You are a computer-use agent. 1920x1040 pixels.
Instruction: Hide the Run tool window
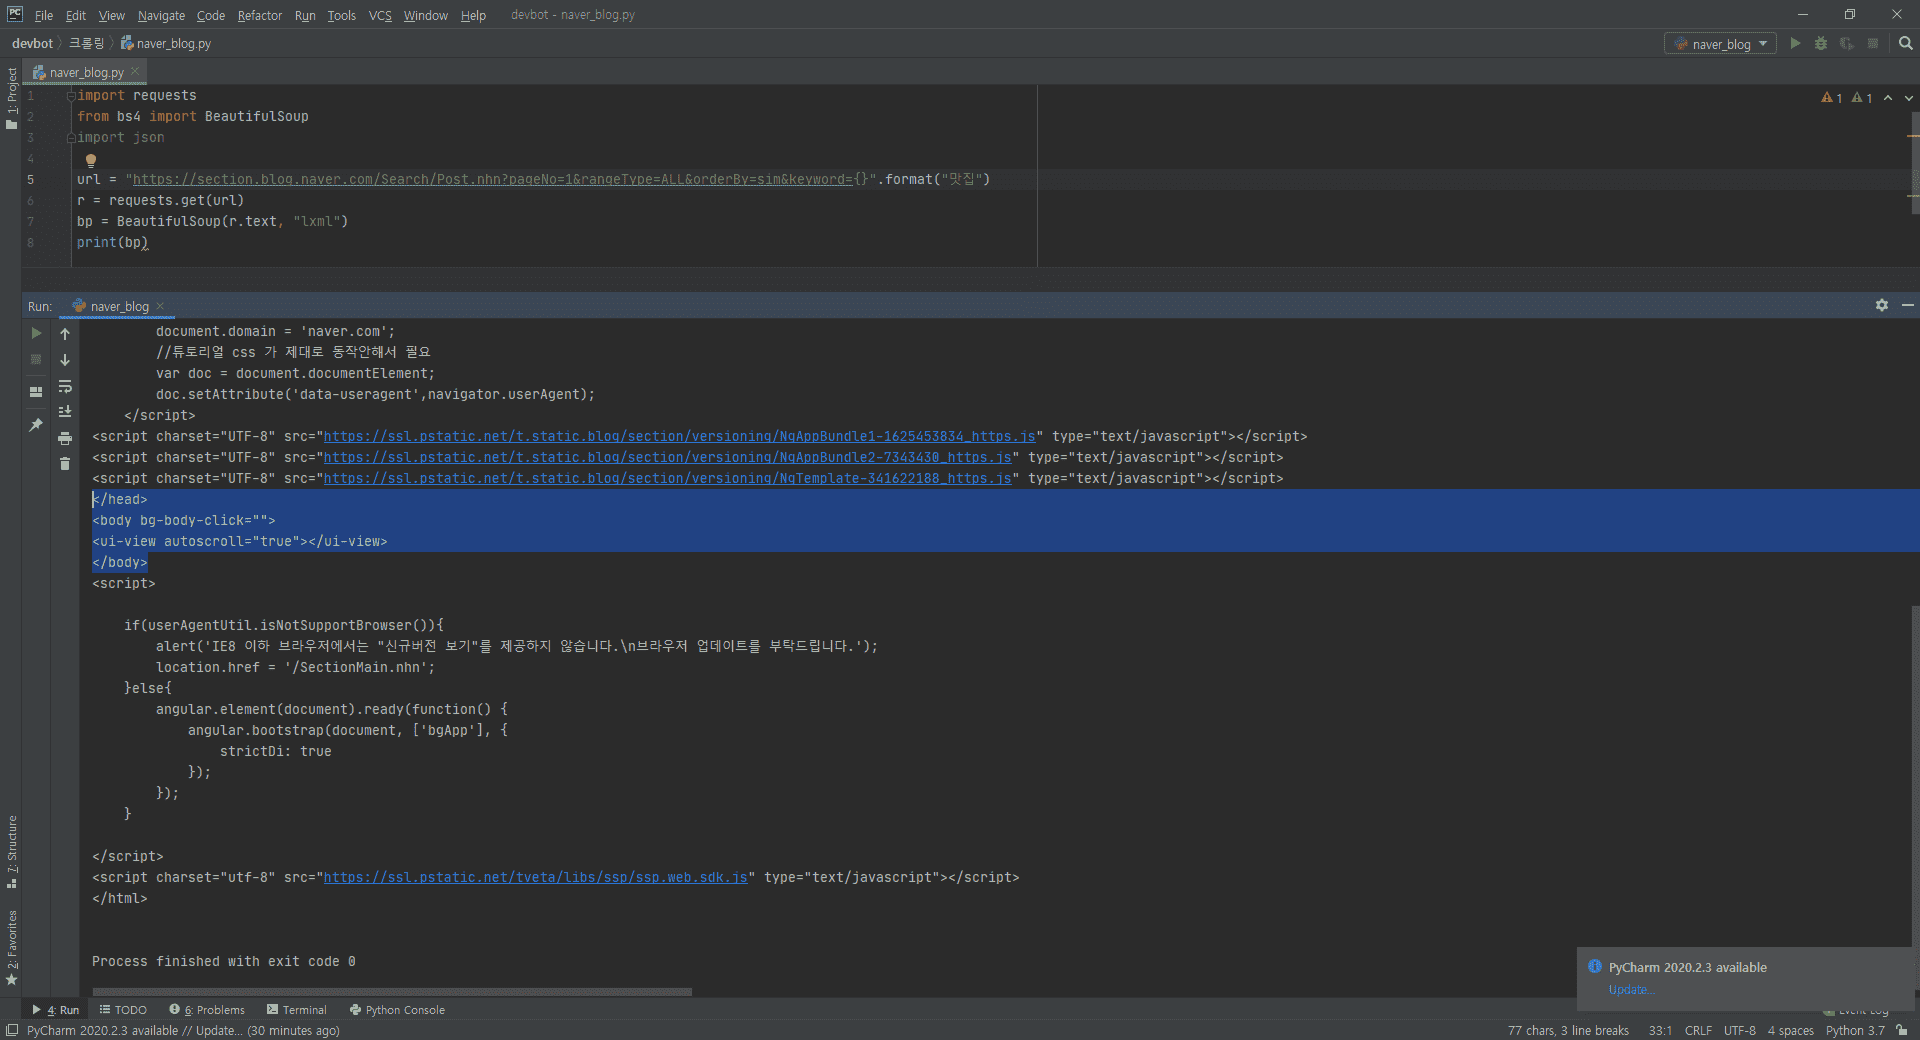(1908, 305)
